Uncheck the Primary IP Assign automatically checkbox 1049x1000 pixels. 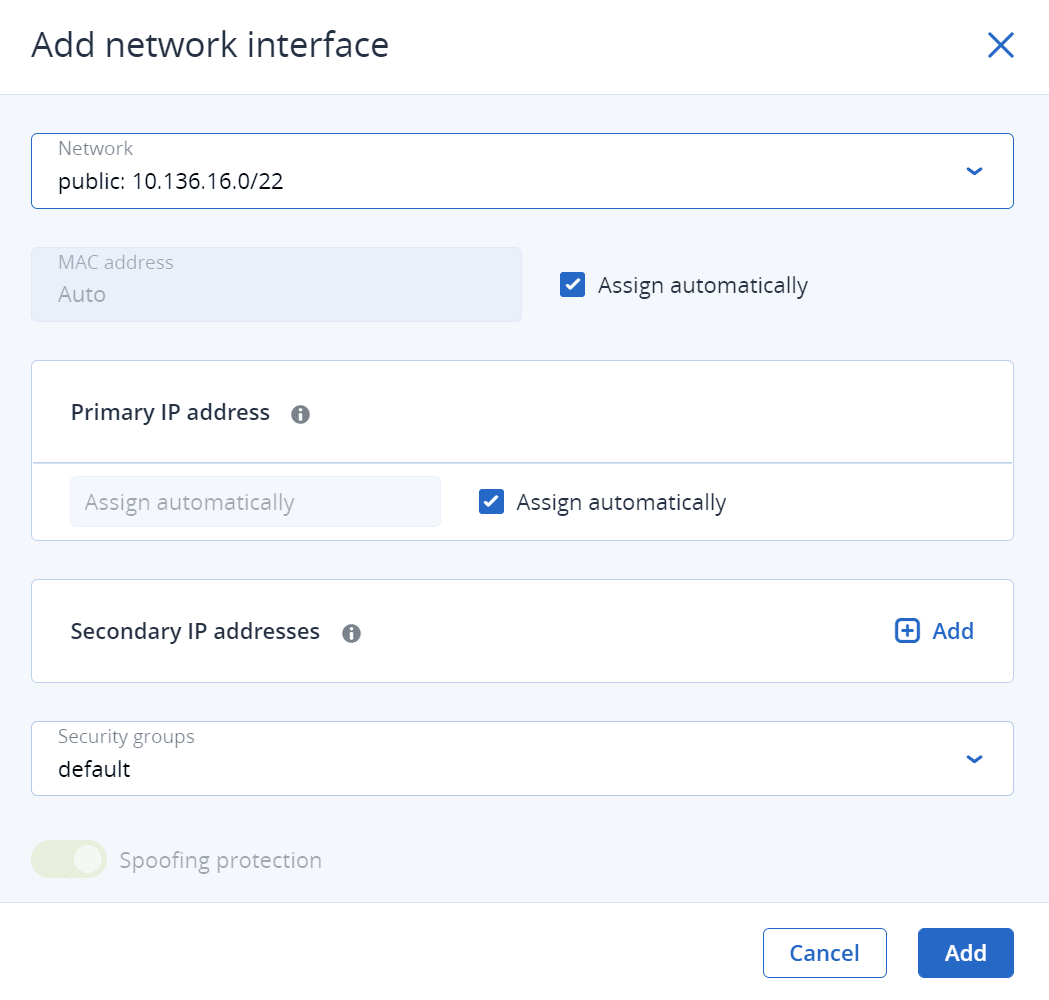[x=491, y=502]
